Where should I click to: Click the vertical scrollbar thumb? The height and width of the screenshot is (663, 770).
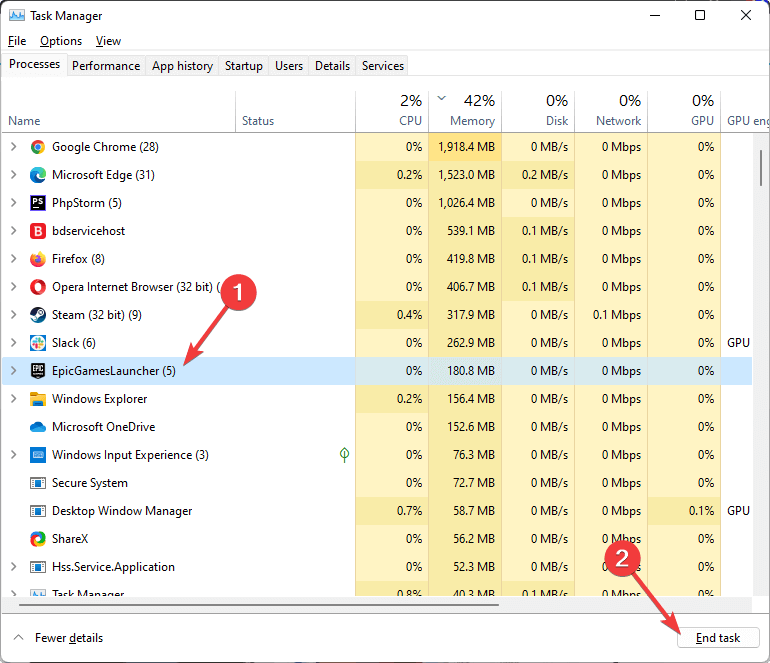pos(761,167)
